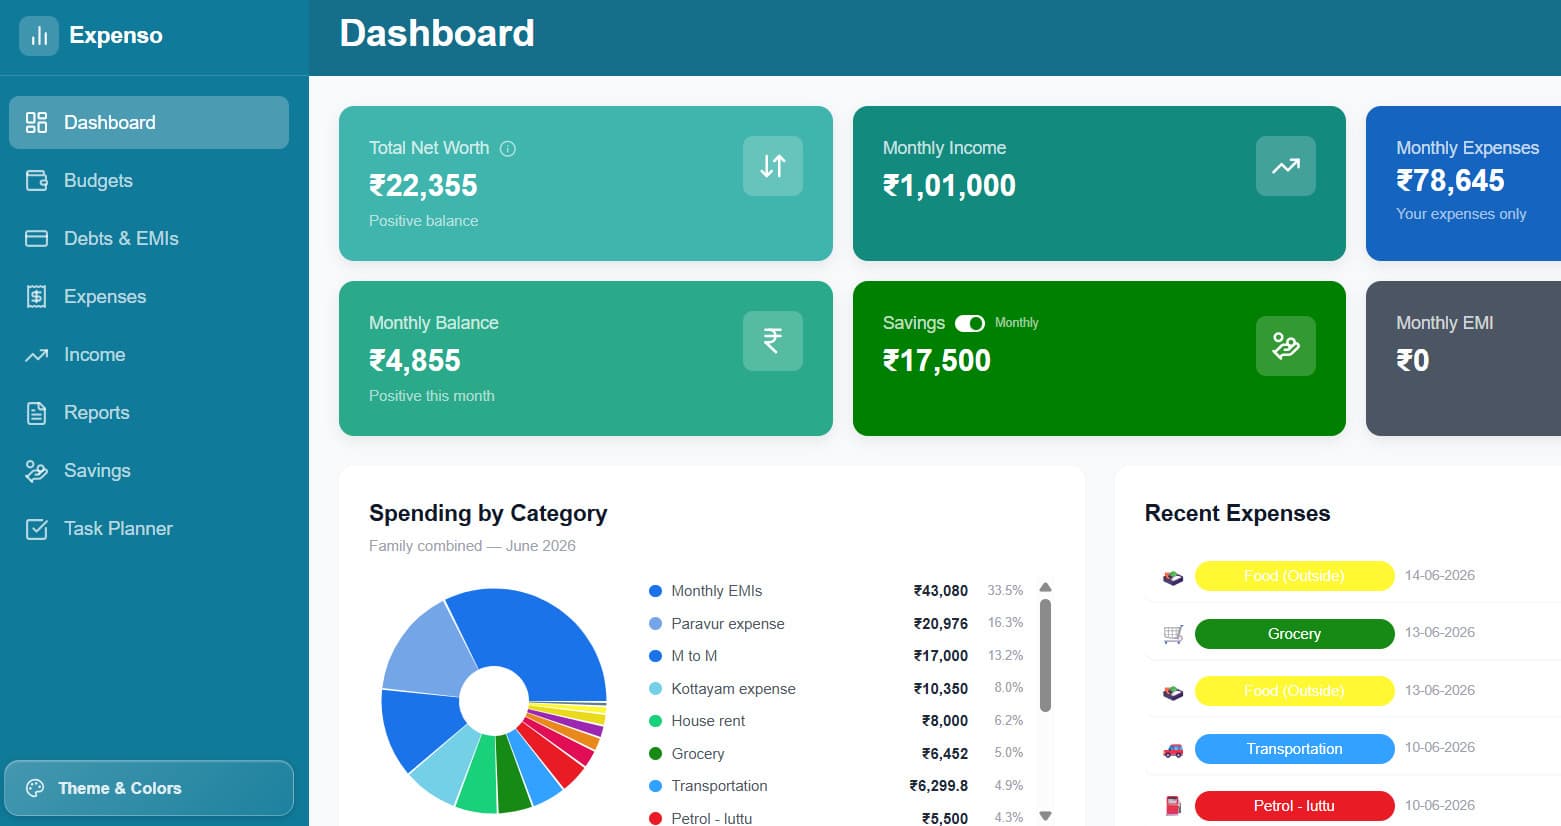Screen dimensions: 1561x826
Task: Click the Reports document icon
Action: tap(36, 412)
